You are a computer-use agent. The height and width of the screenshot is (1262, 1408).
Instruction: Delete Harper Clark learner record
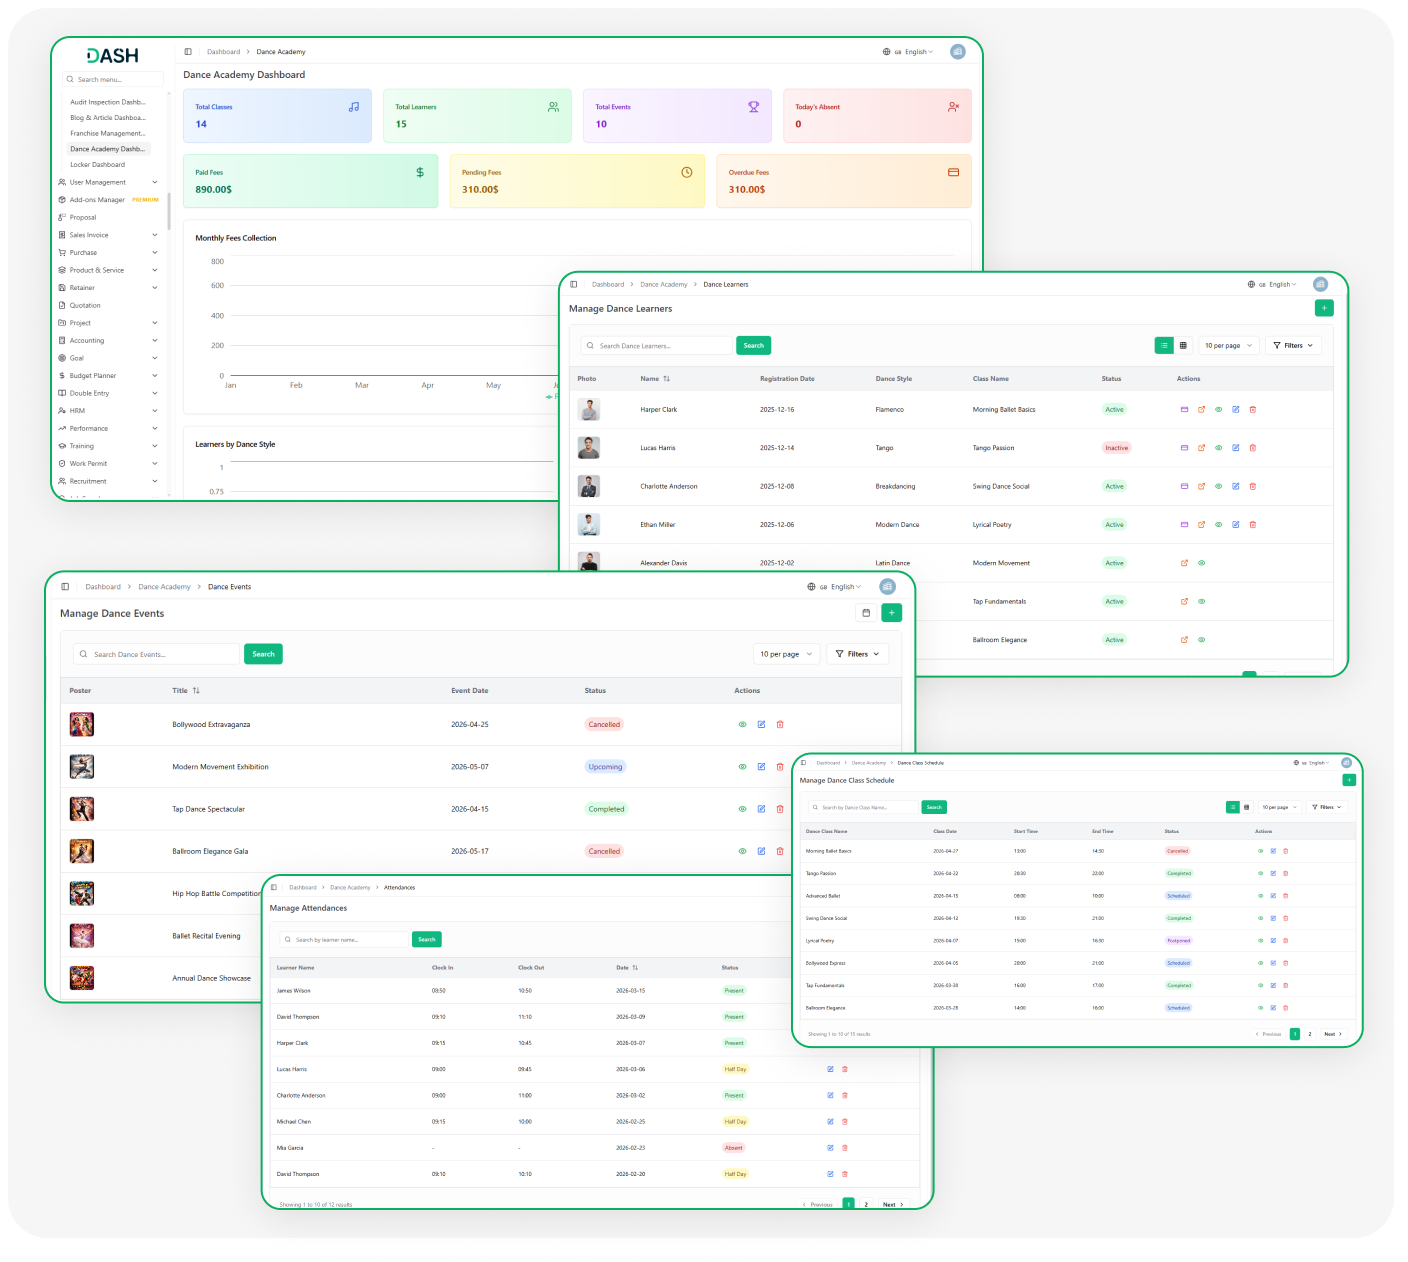pyautogui.click(x=1253, y=409)
